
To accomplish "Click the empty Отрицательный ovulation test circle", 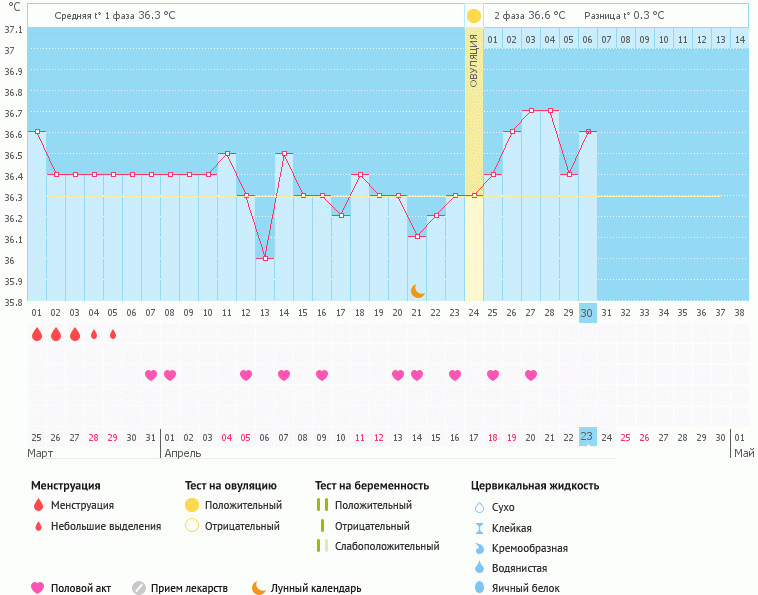I will click(x=192, y=526).
